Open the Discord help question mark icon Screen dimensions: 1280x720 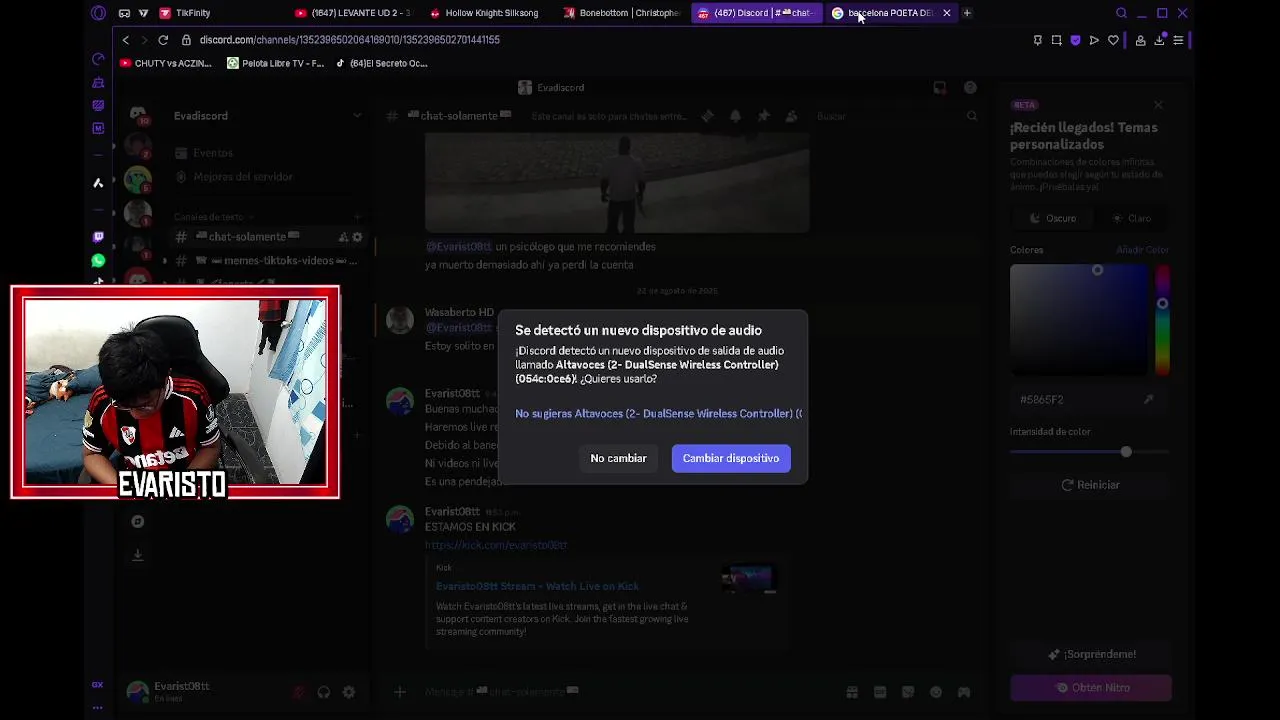point(970,88)
